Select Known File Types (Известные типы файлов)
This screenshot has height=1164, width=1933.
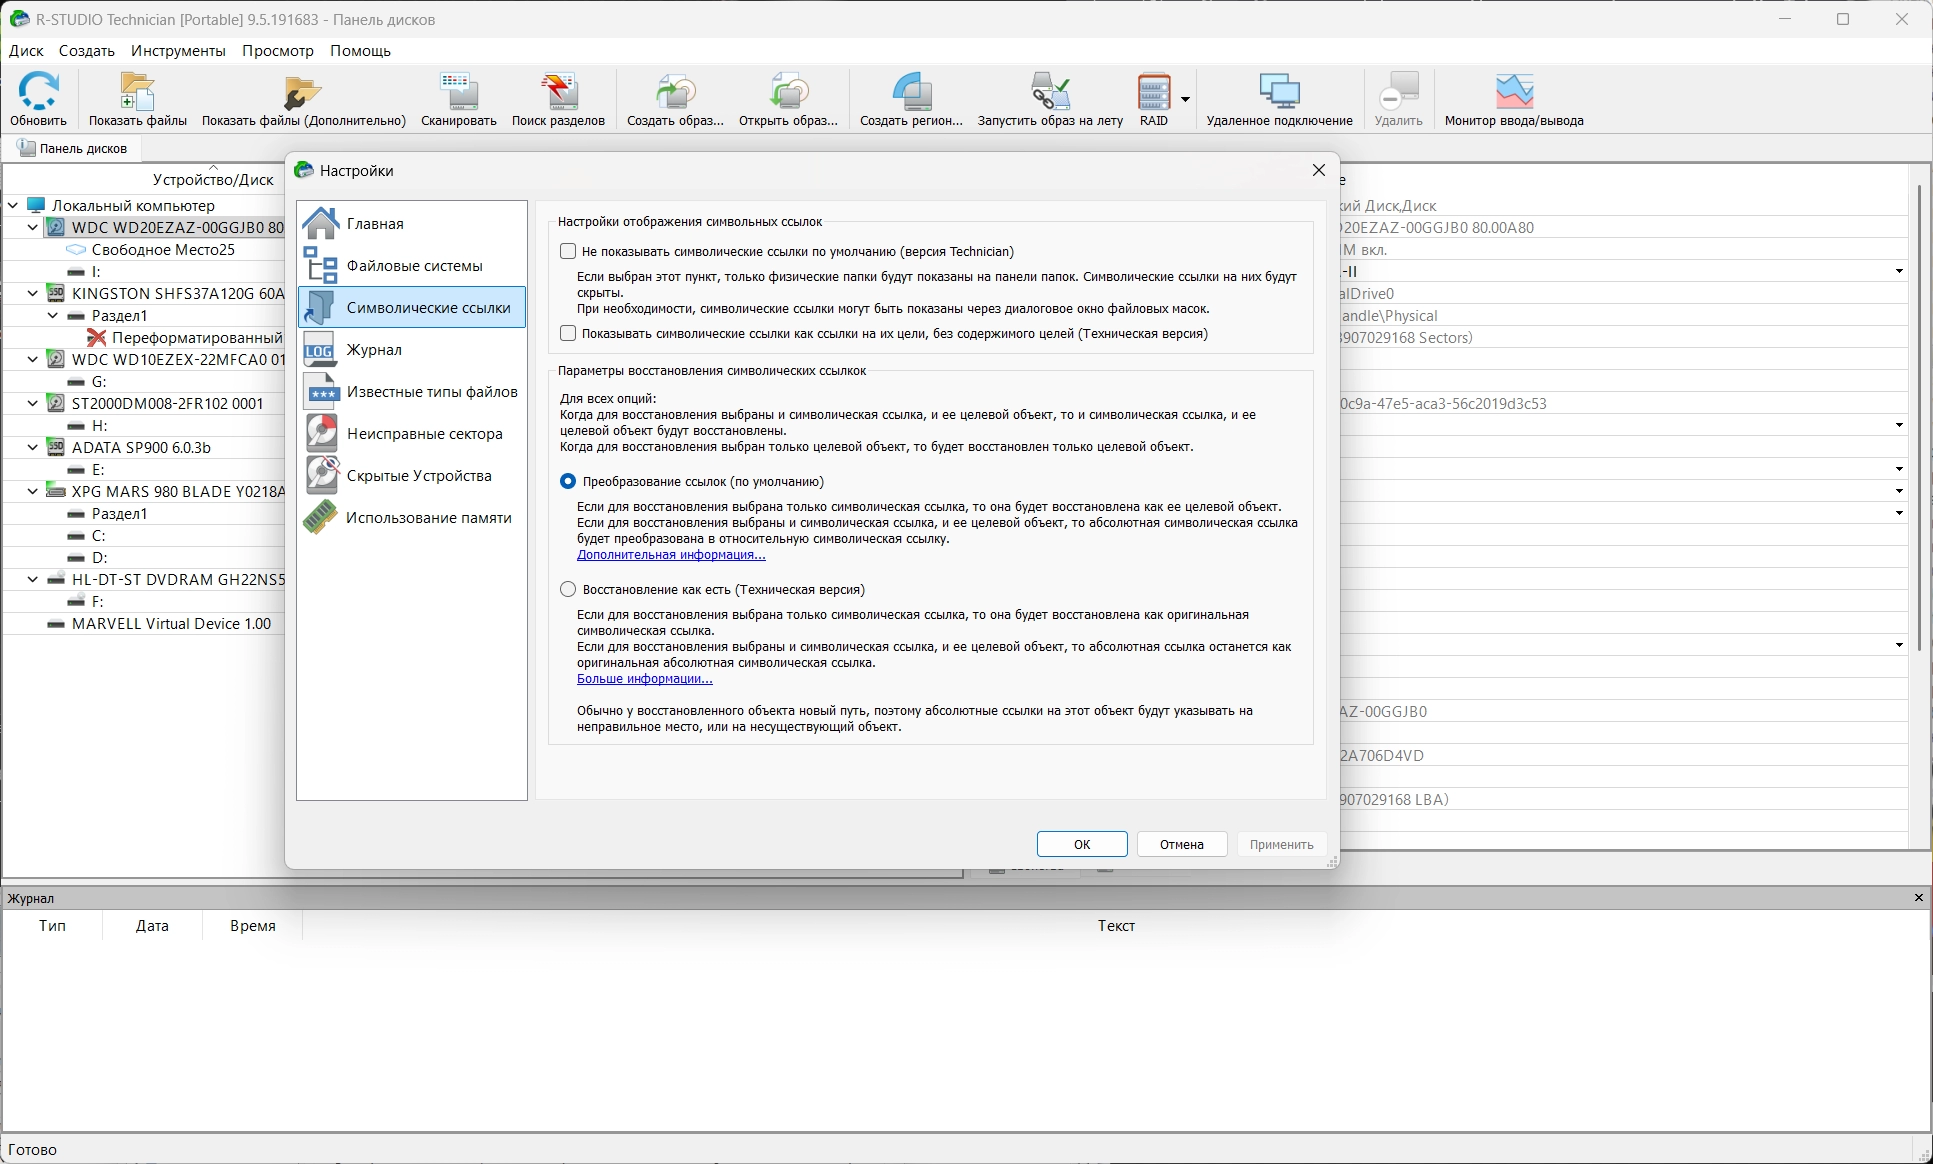click(x=431, y=391)
